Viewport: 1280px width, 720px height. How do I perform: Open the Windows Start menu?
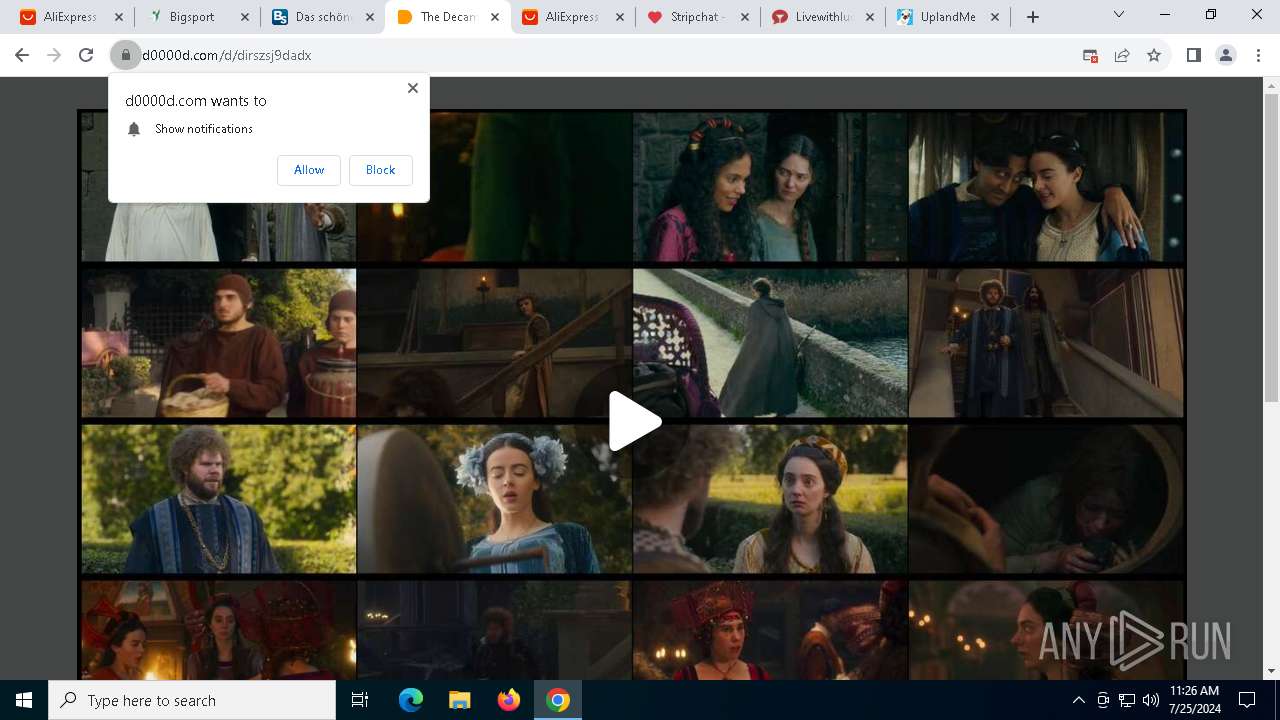[24, 700]
